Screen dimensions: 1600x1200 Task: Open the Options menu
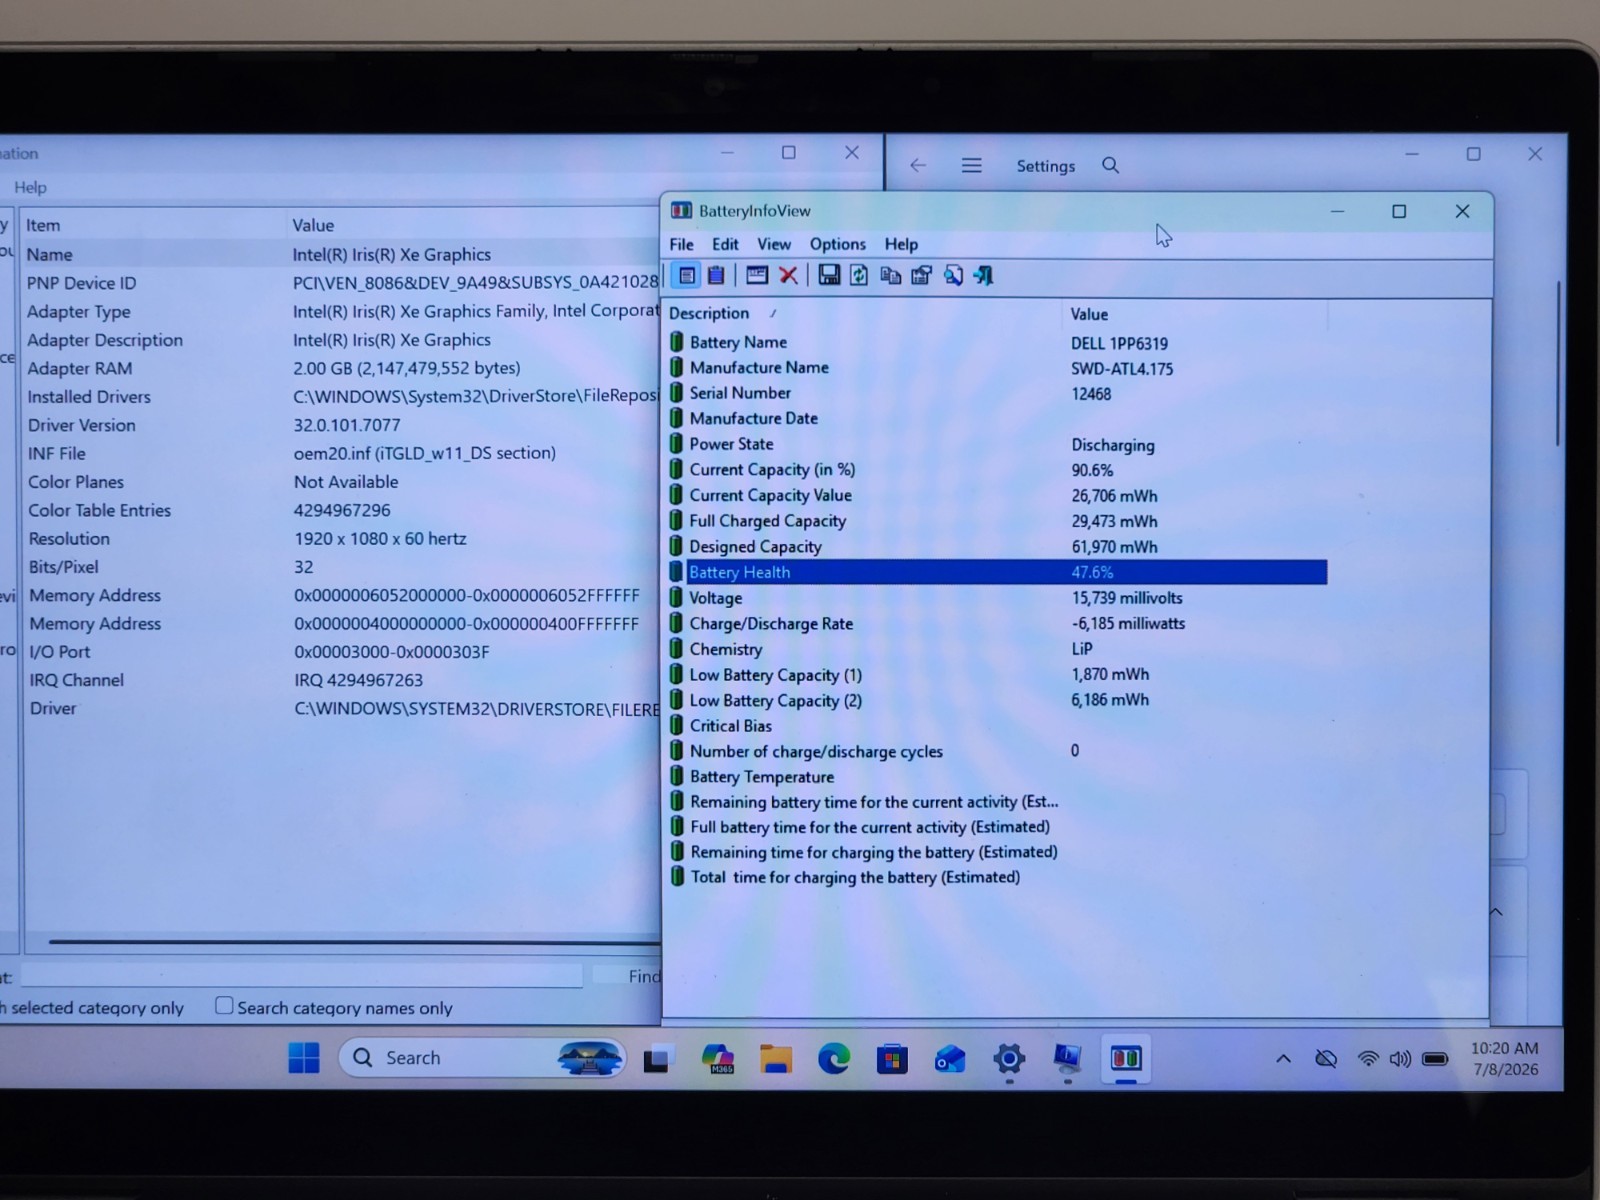pos(837,244)
